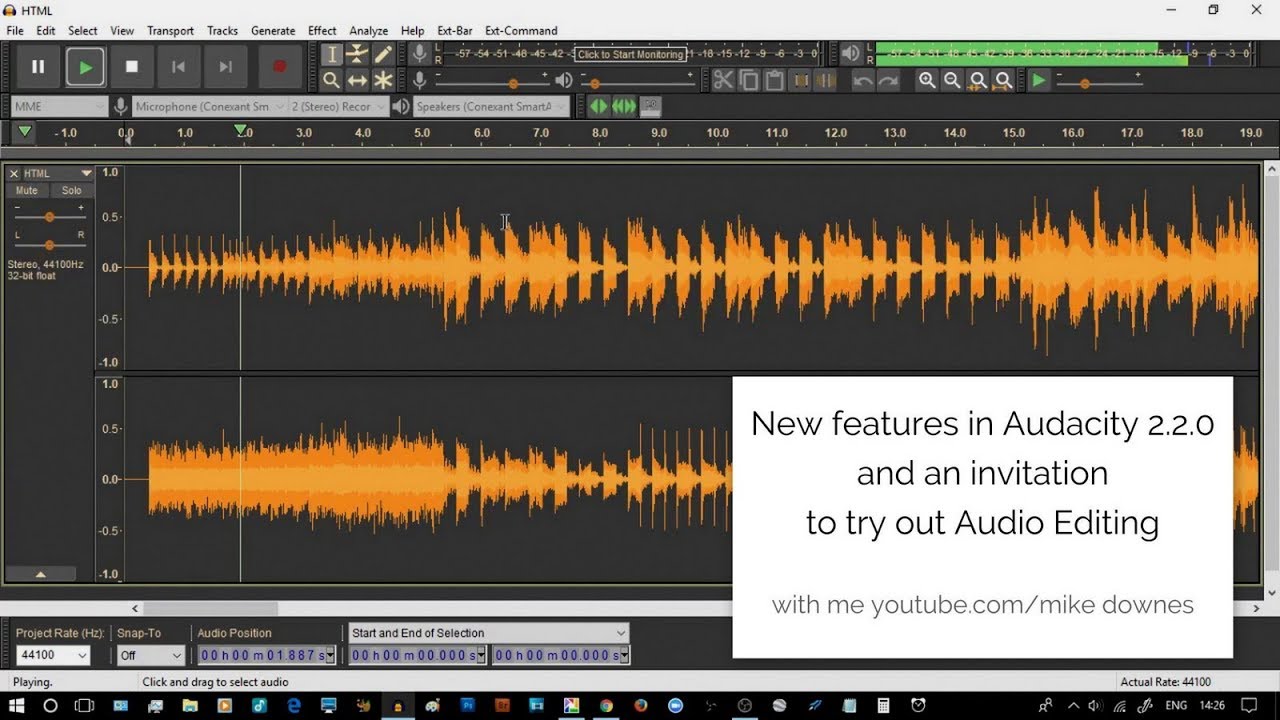Open the Chrome icon in the taskbar
Viewport: 1280px width, 720px height.
(606, 705)
